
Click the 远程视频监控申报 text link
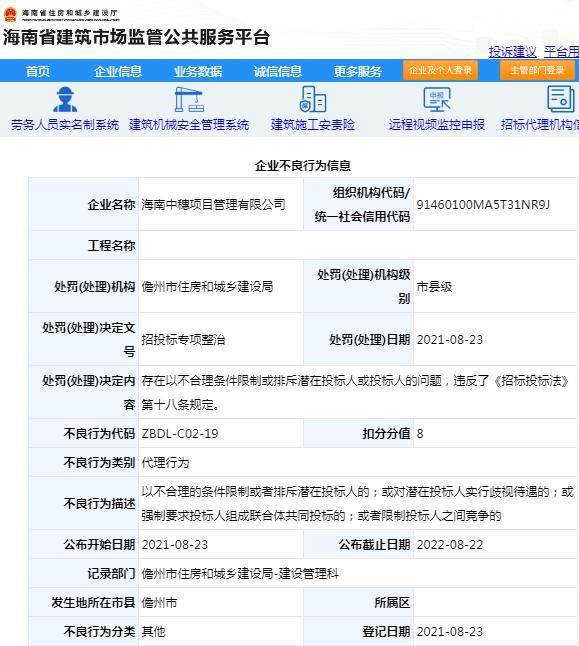point(437,124)
